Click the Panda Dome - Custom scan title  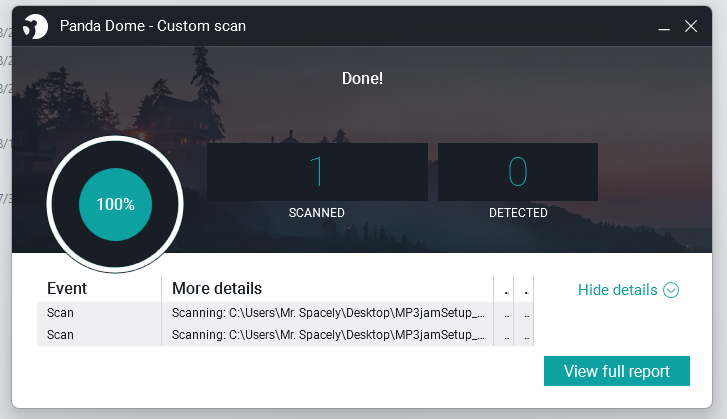click(153, 26)
